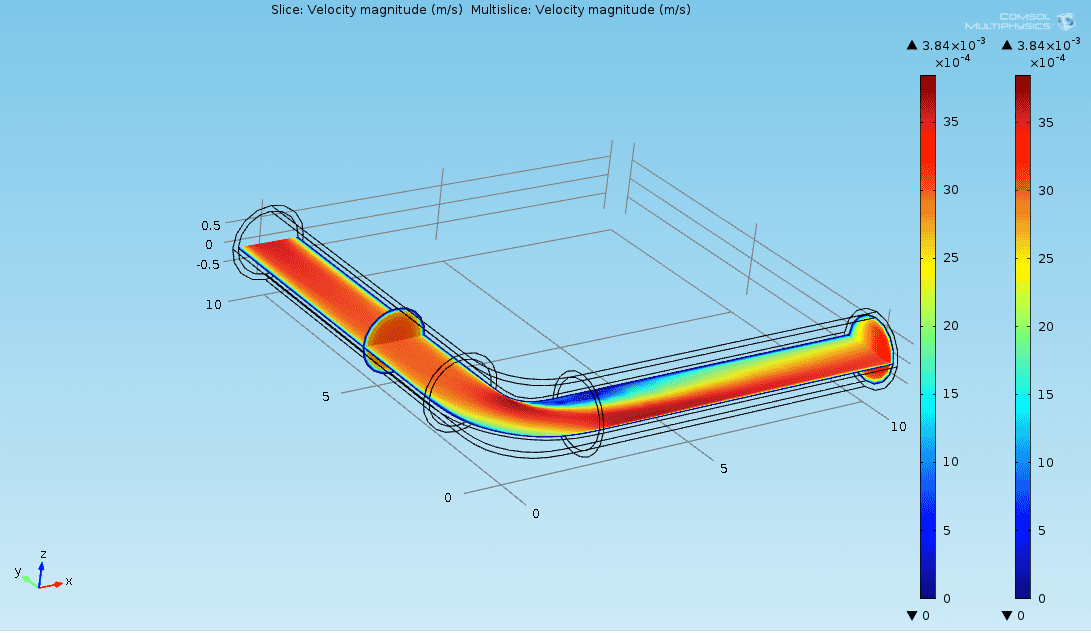This screenshot has width=1091, height=633.
Task: Click the min triangle marker below right legend
Action: 1006,615
